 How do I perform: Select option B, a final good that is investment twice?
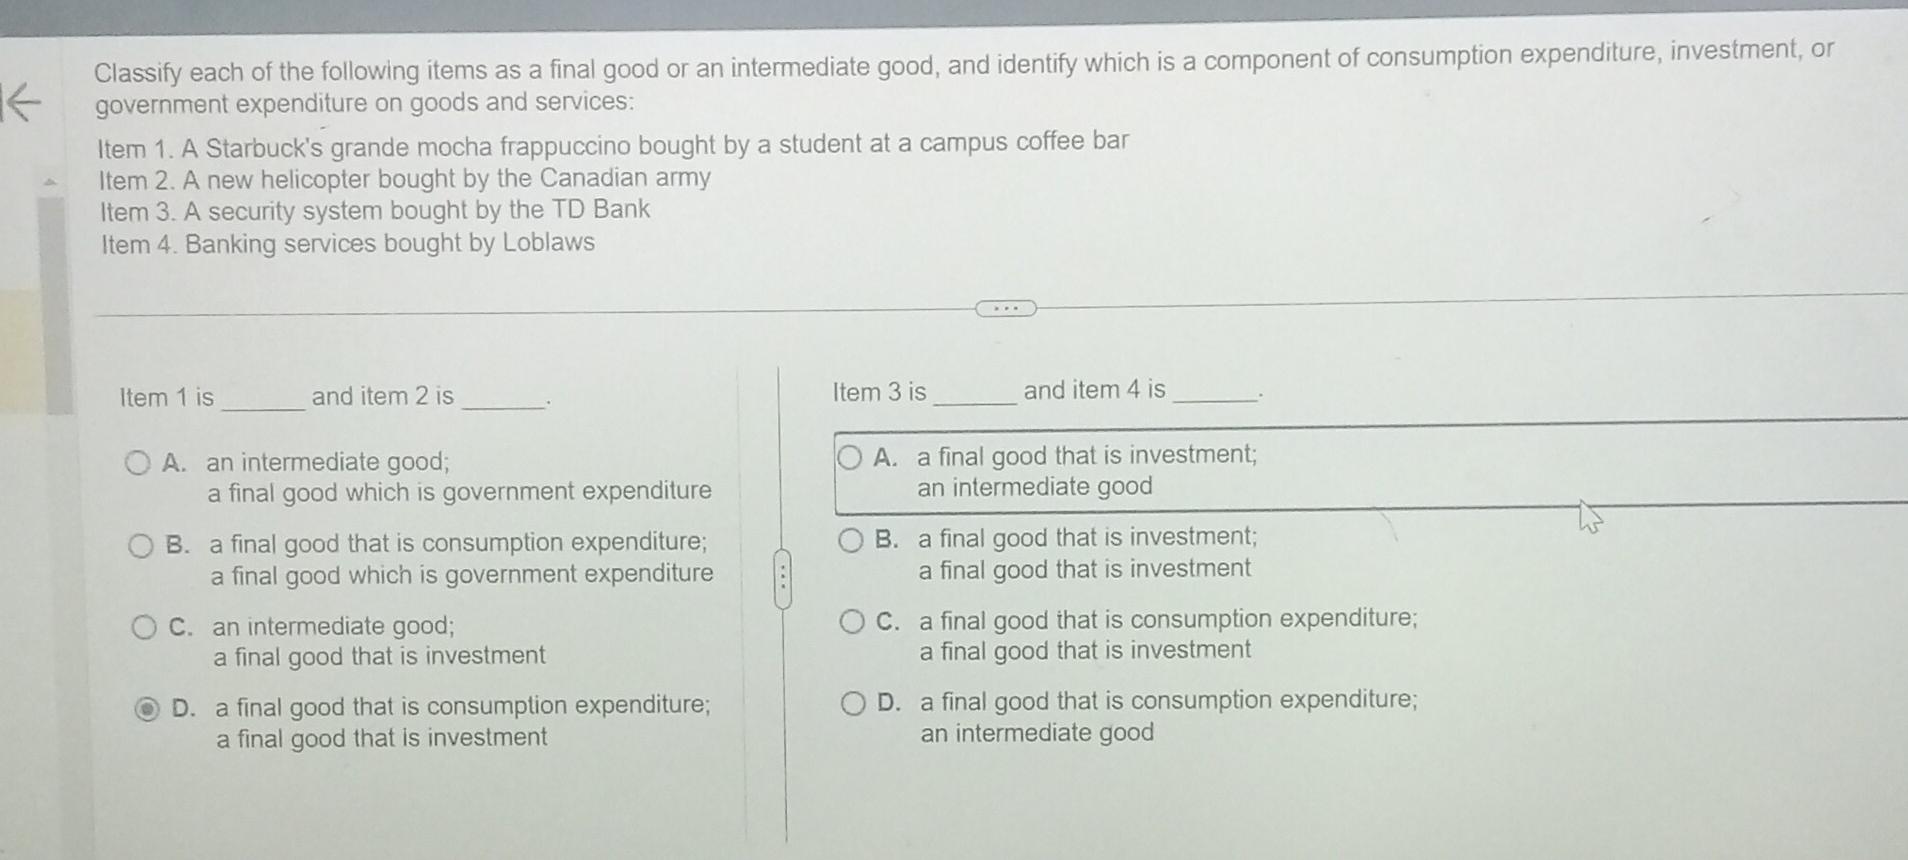[852, 539]
